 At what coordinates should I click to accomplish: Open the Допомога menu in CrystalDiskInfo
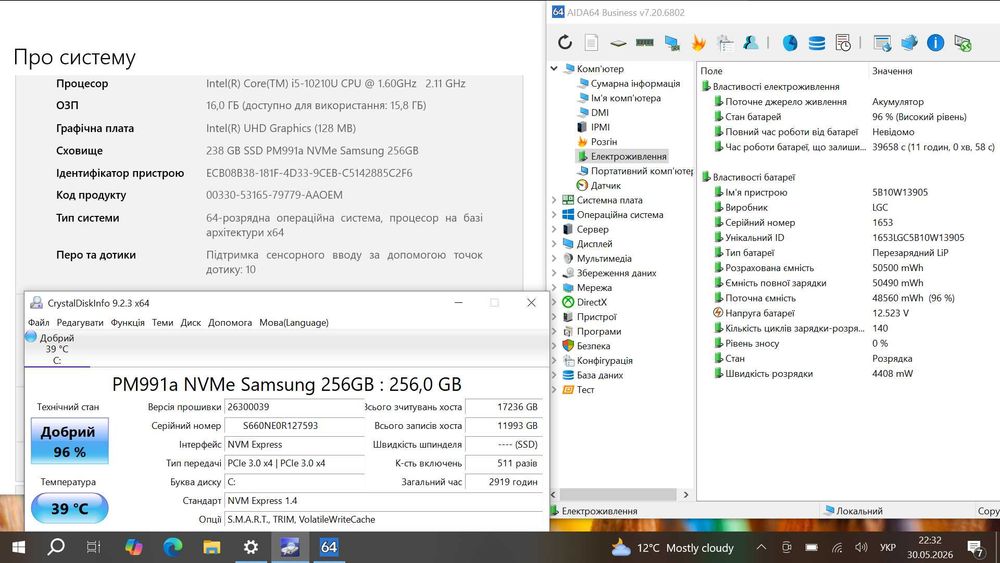coord(230,323)
